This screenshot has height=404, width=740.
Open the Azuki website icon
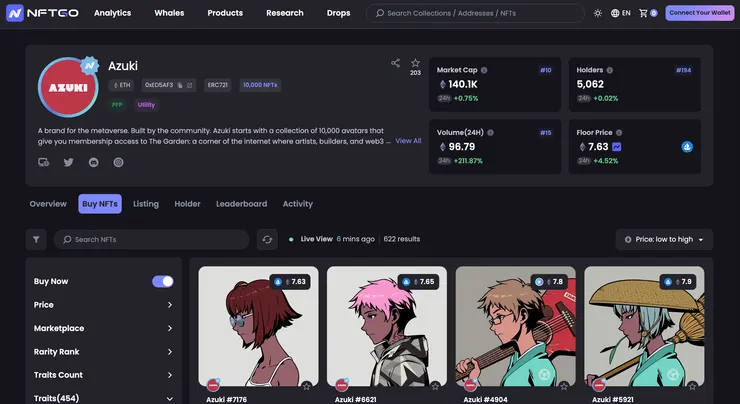coord(43,162)
